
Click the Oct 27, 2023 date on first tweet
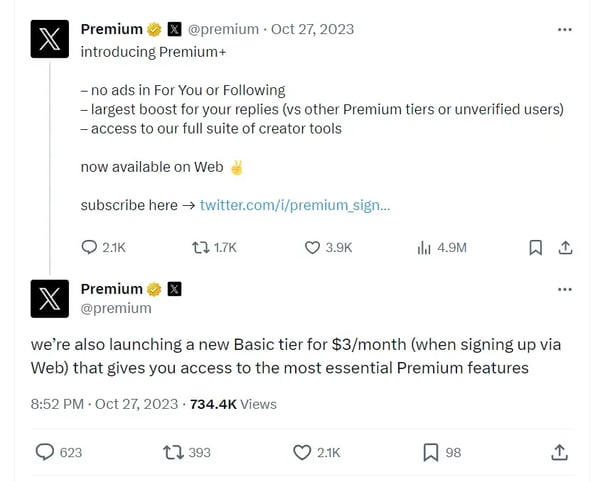312,29
